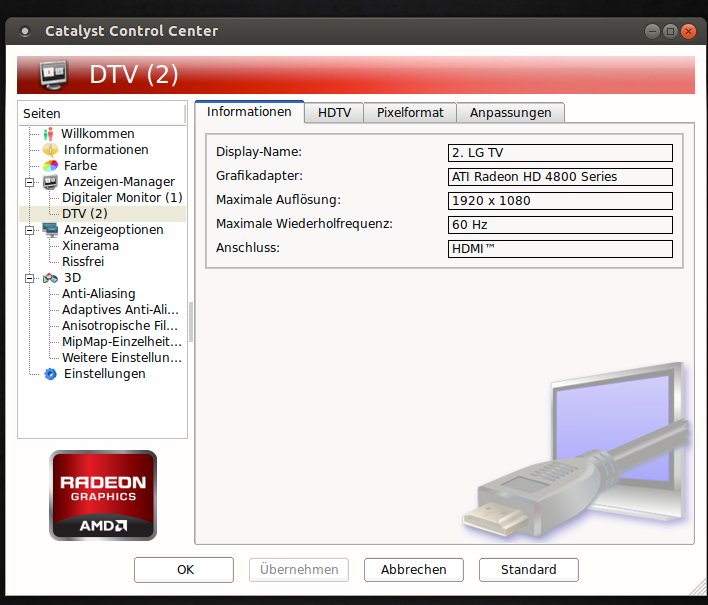The width and height of the screenshot is (708, 605).
Task: Click the Maximale Auflösung field 1920 x 1080
Action: (x=560, y=200)
